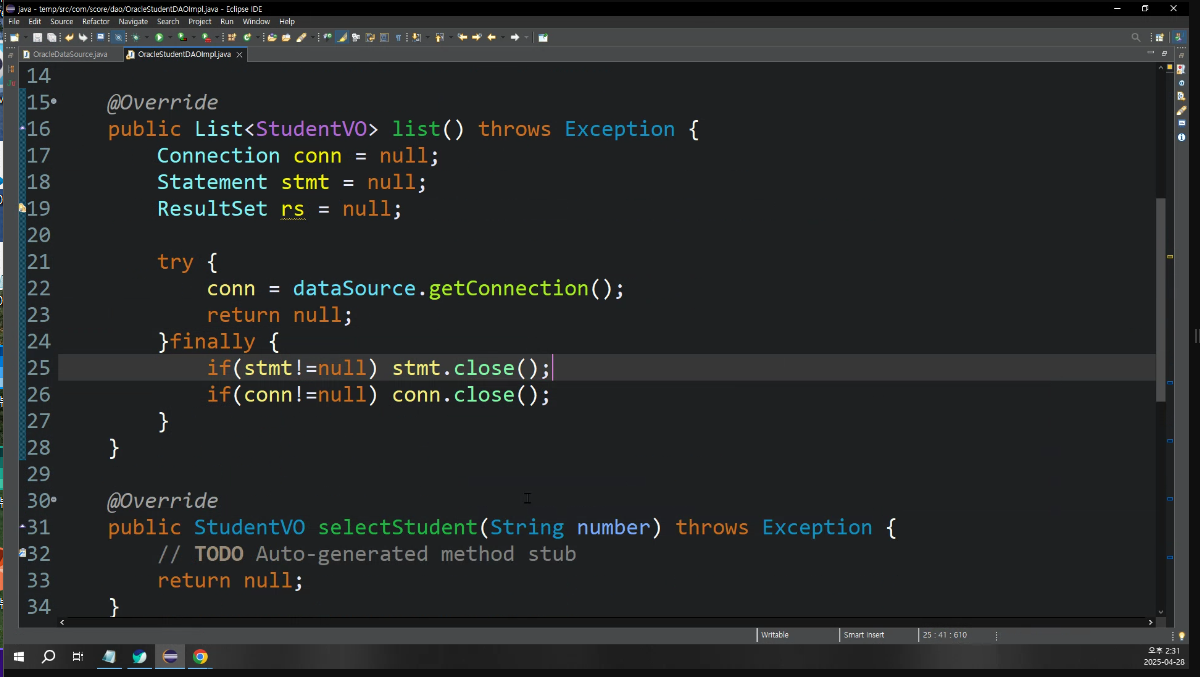Open the Window menu
Viewport: 1200px width, 677px height.
click(x=256, y=21)
